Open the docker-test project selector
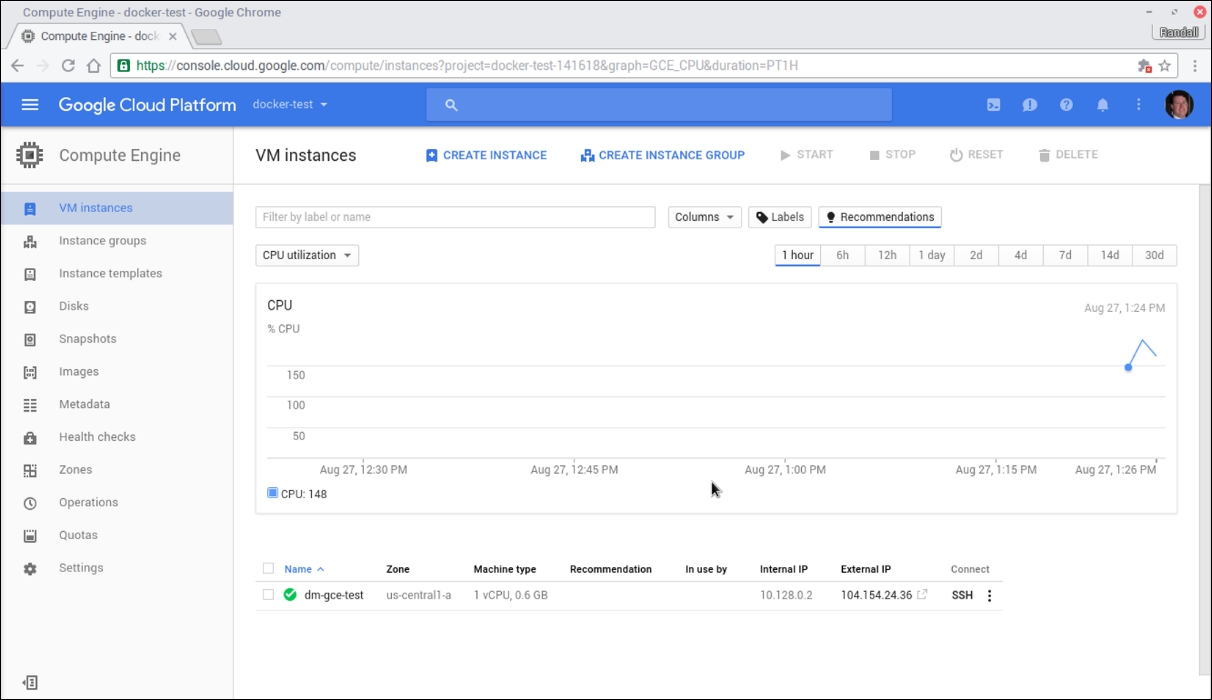 [x=290, y=105]
